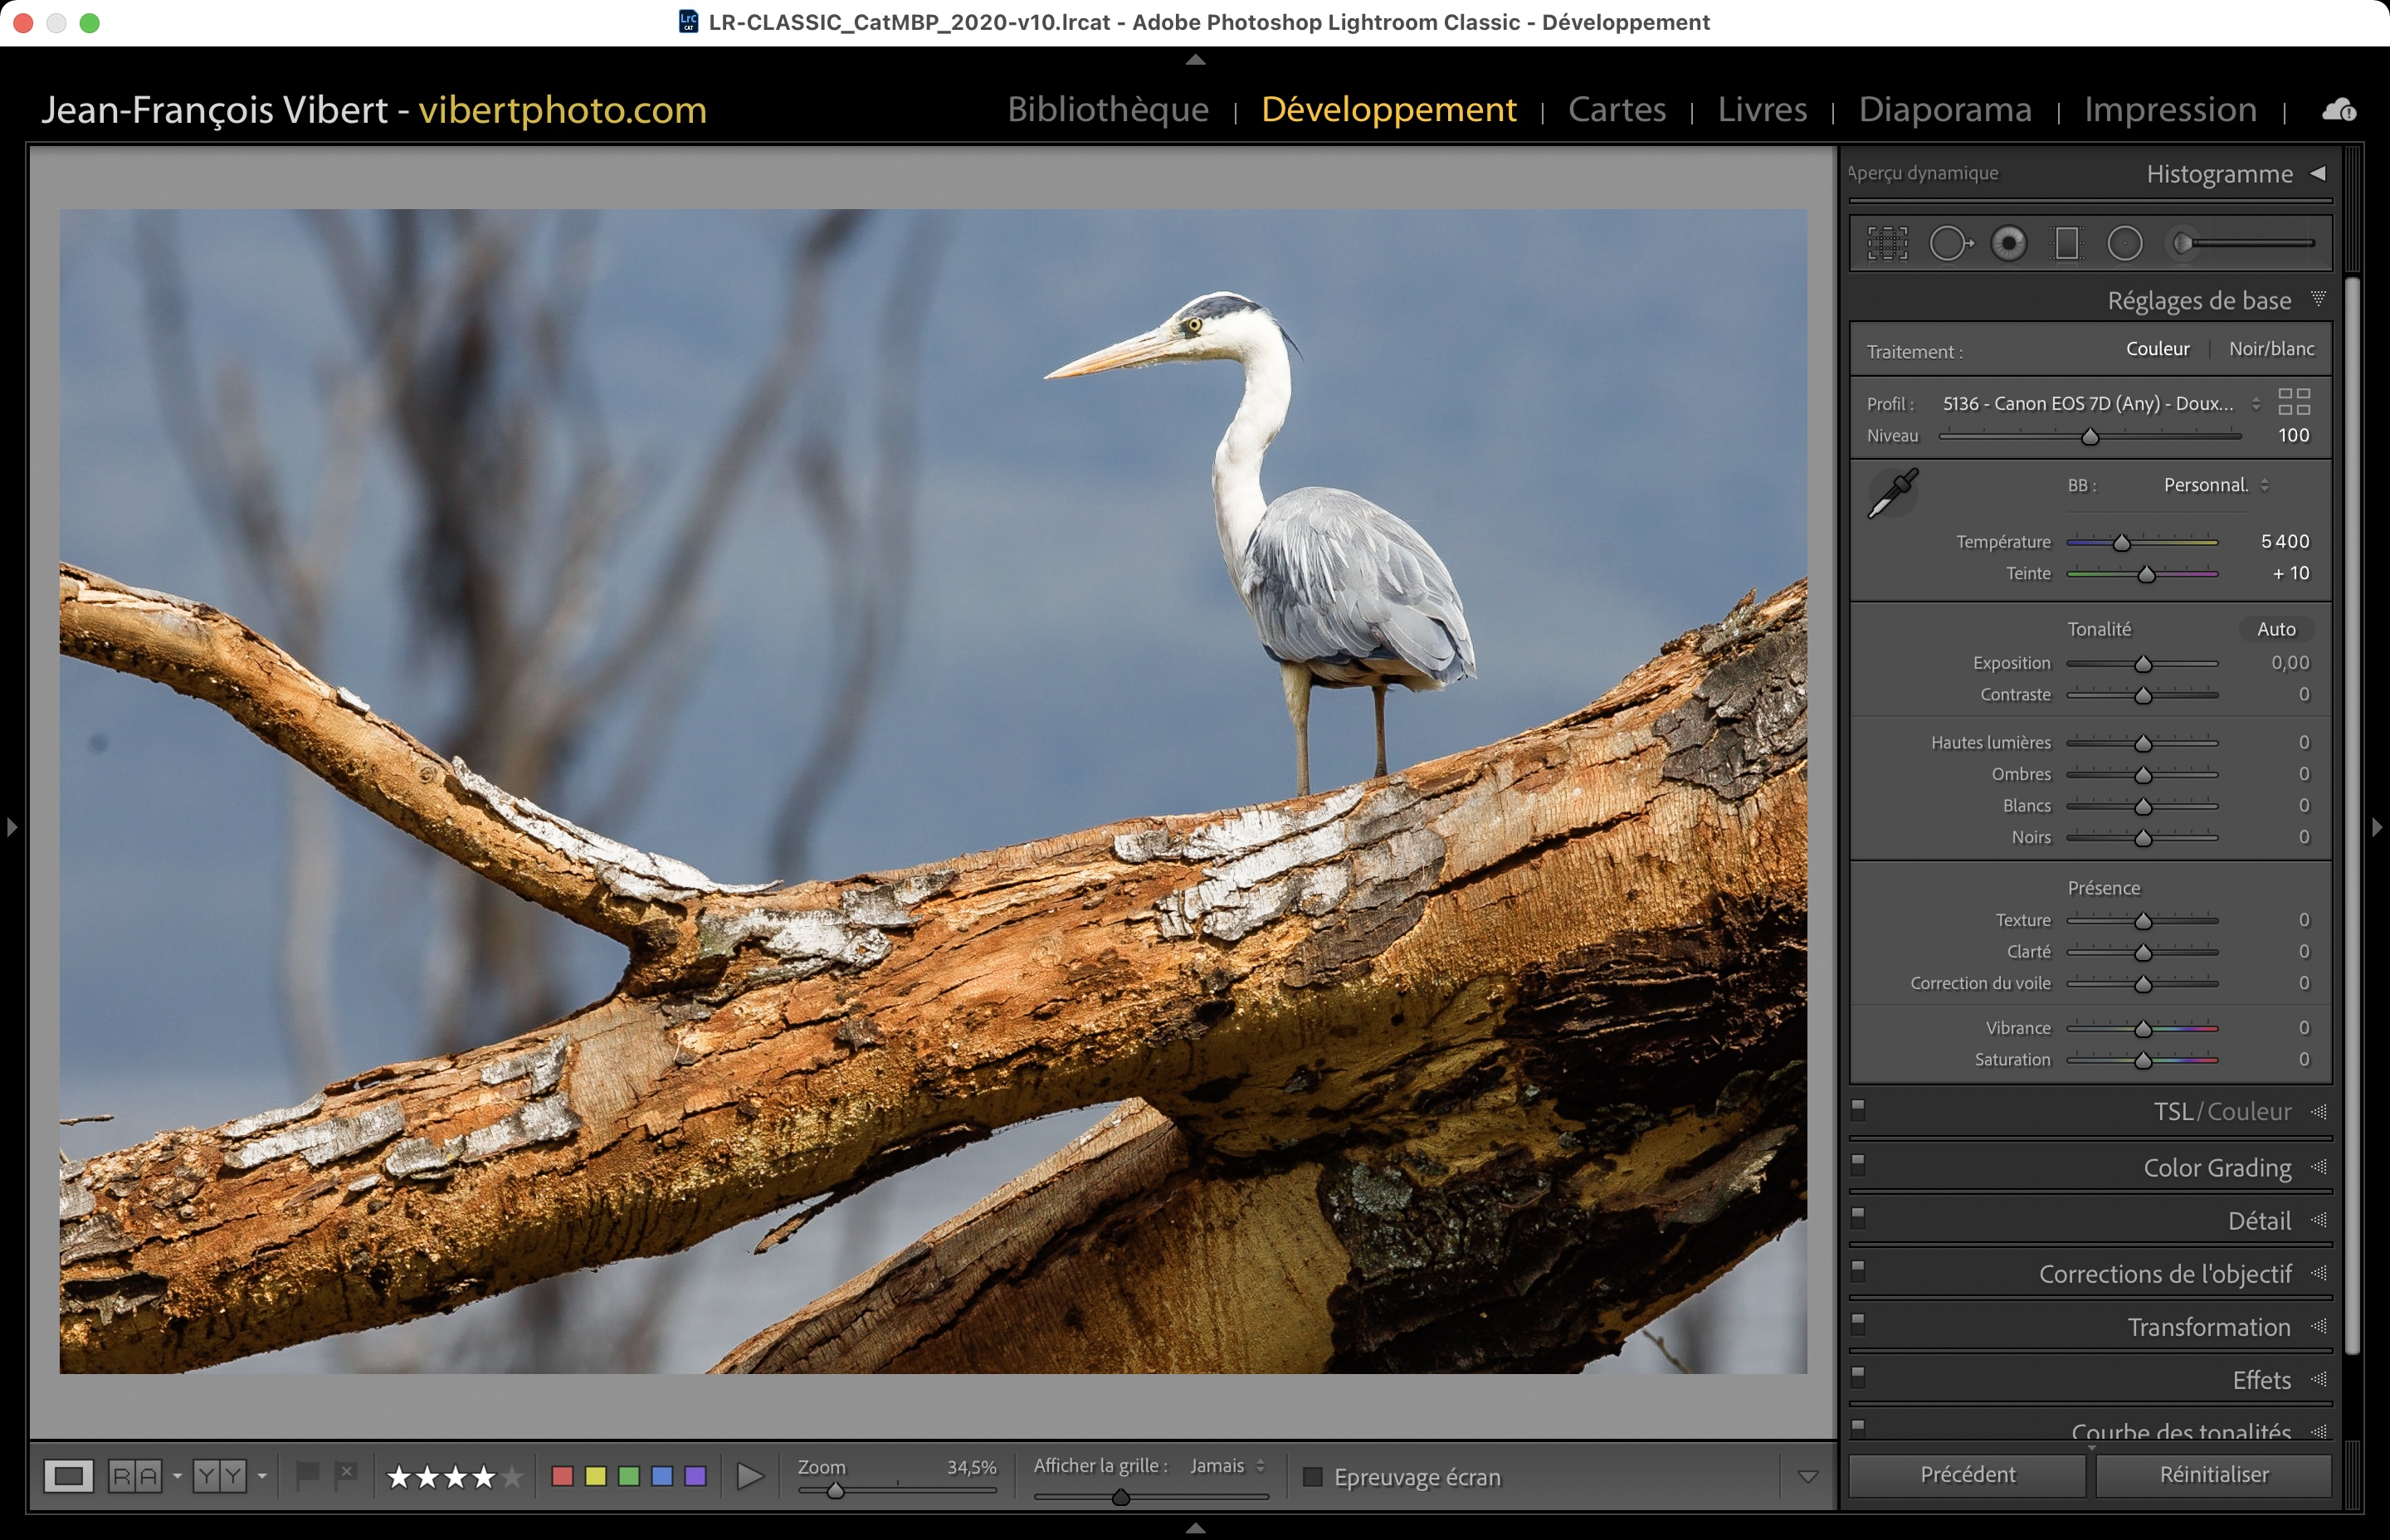Enable the Epreuvage écran checkbox
Image resolution: width=2390 pixels, height=1540 pixels.
coord(1313,1477)
